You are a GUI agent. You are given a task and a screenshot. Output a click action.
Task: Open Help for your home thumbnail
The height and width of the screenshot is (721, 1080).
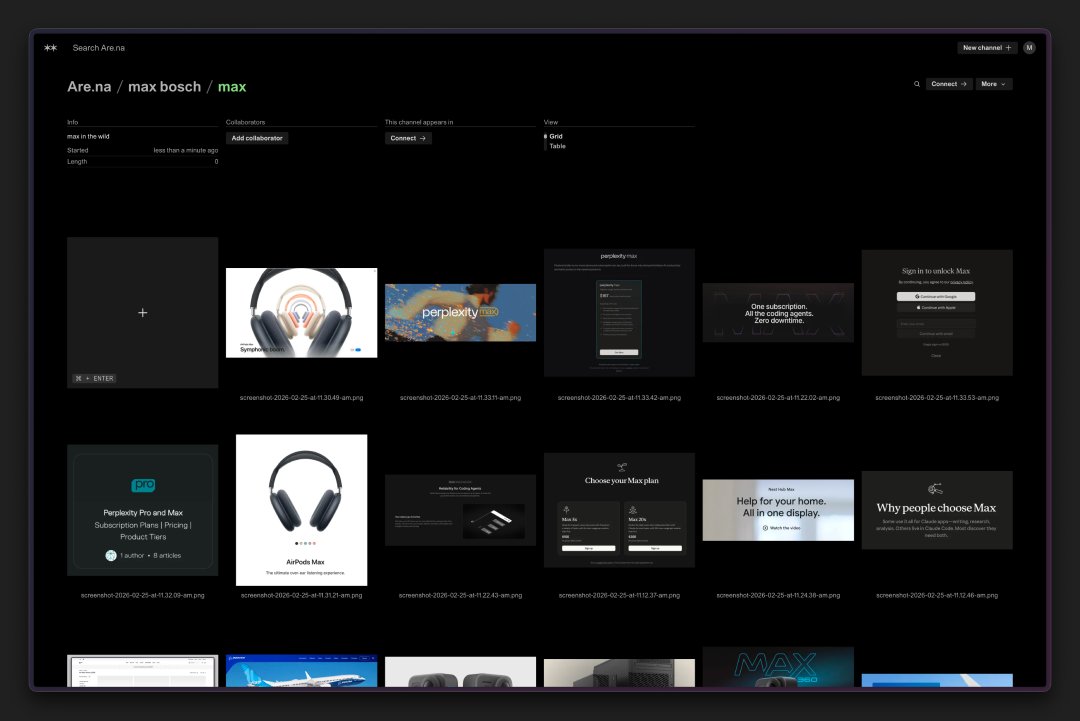778,510
